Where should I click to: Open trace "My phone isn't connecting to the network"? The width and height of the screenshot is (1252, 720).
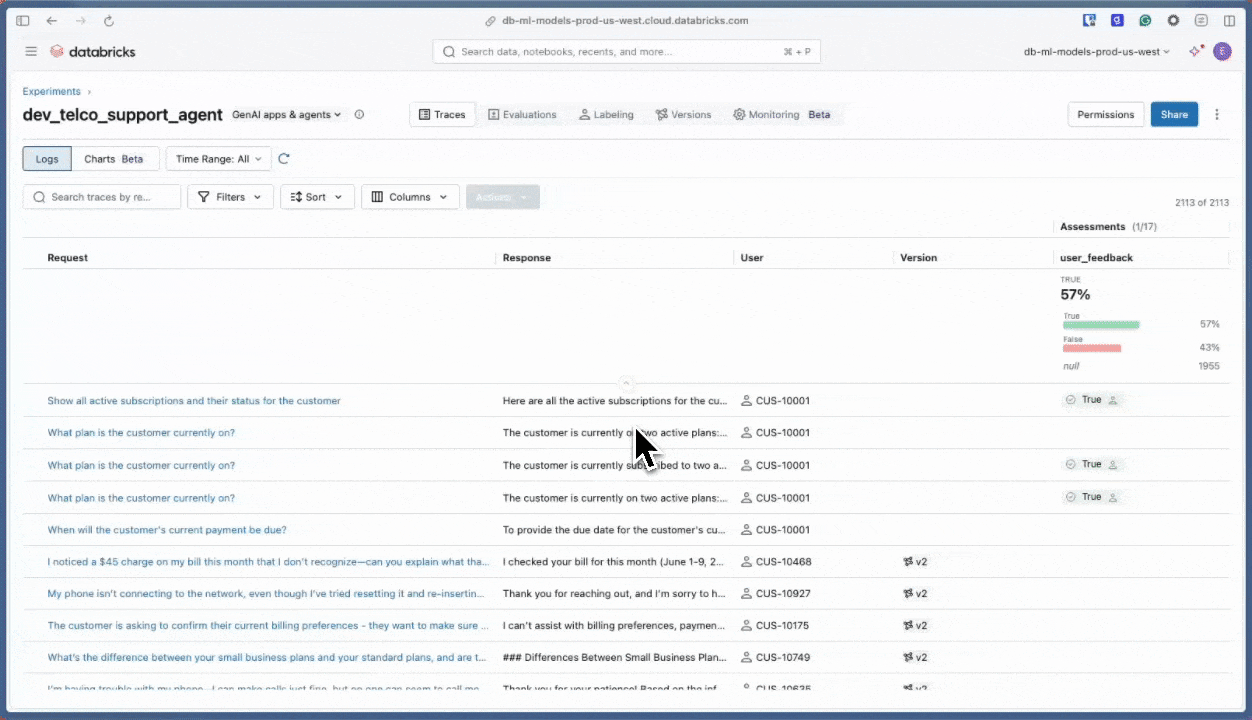point(268,594)
